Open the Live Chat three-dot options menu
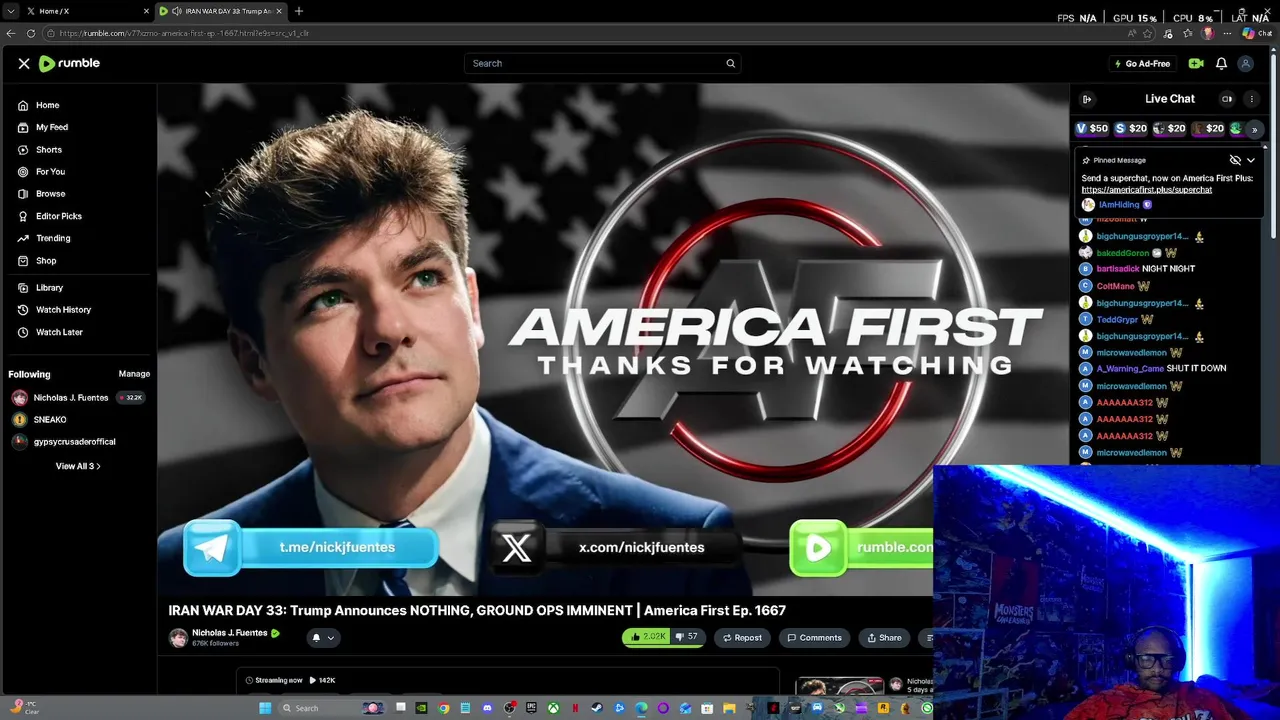 pyautogui.click(x=1251, y=99)
